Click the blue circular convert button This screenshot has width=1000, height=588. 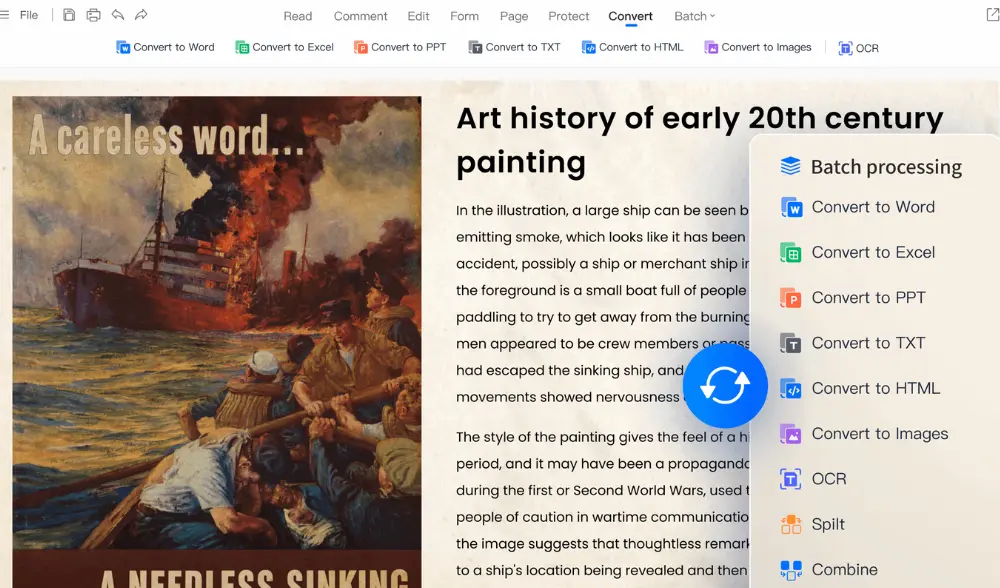tap(725, 385)
